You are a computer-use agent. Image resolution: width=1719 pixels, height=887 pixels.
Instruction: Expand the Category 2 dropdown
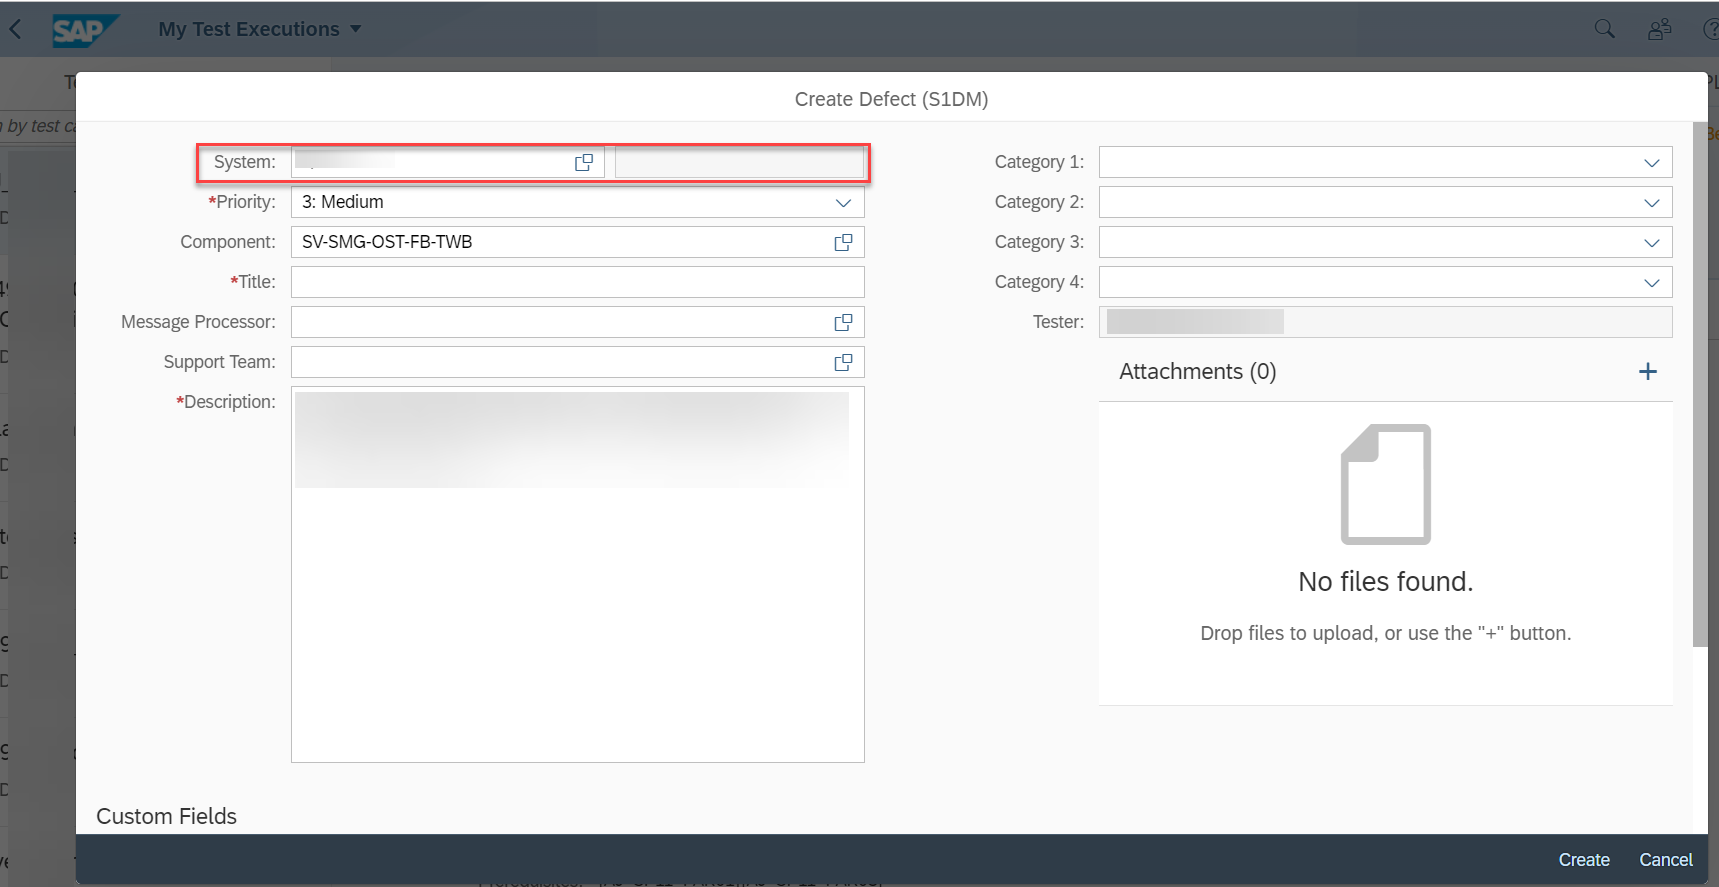click(1652, 202)
